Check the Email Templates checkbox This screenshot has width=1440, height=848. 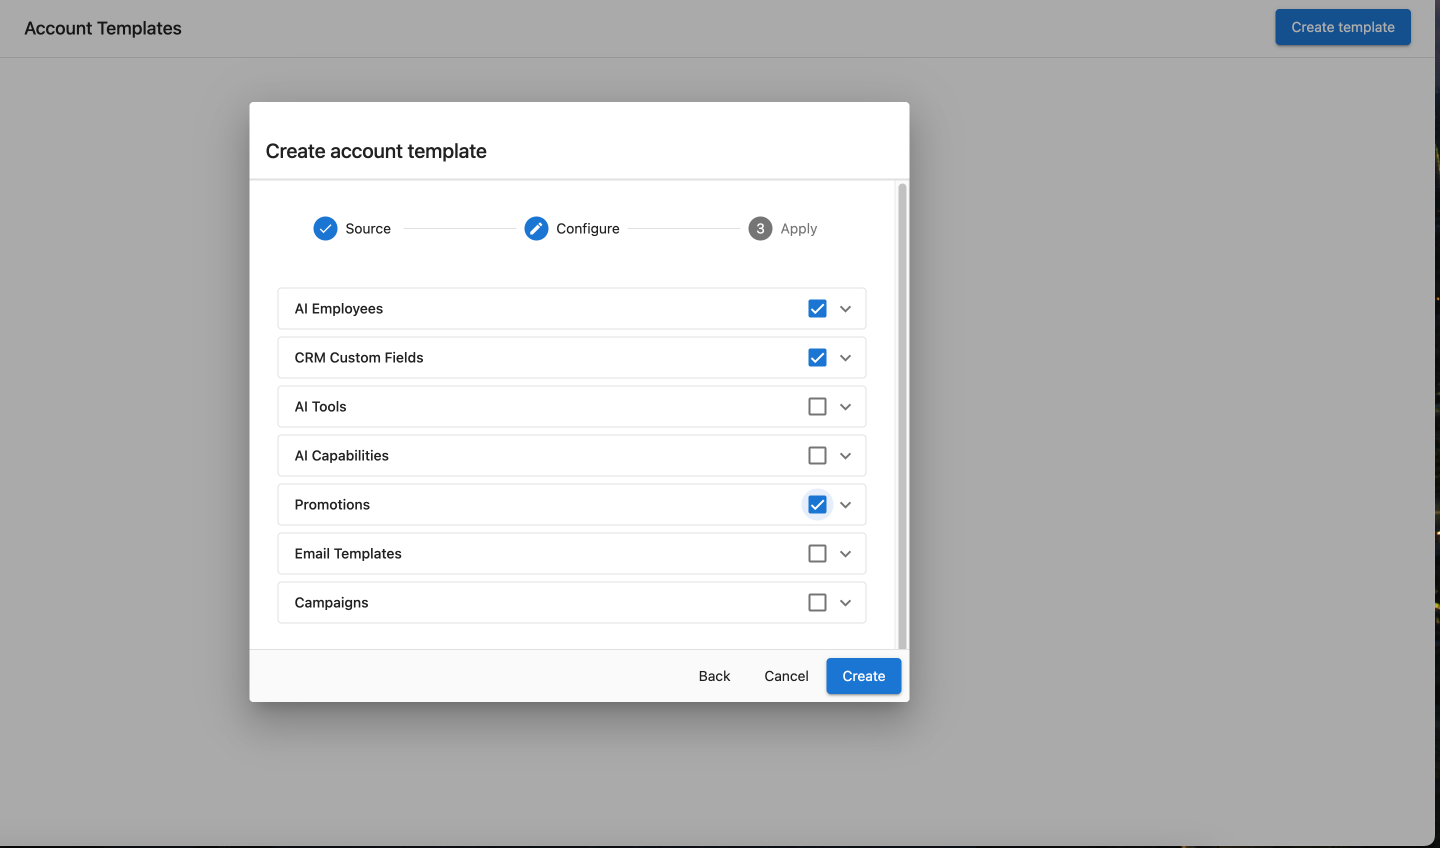tap(817, 554)
